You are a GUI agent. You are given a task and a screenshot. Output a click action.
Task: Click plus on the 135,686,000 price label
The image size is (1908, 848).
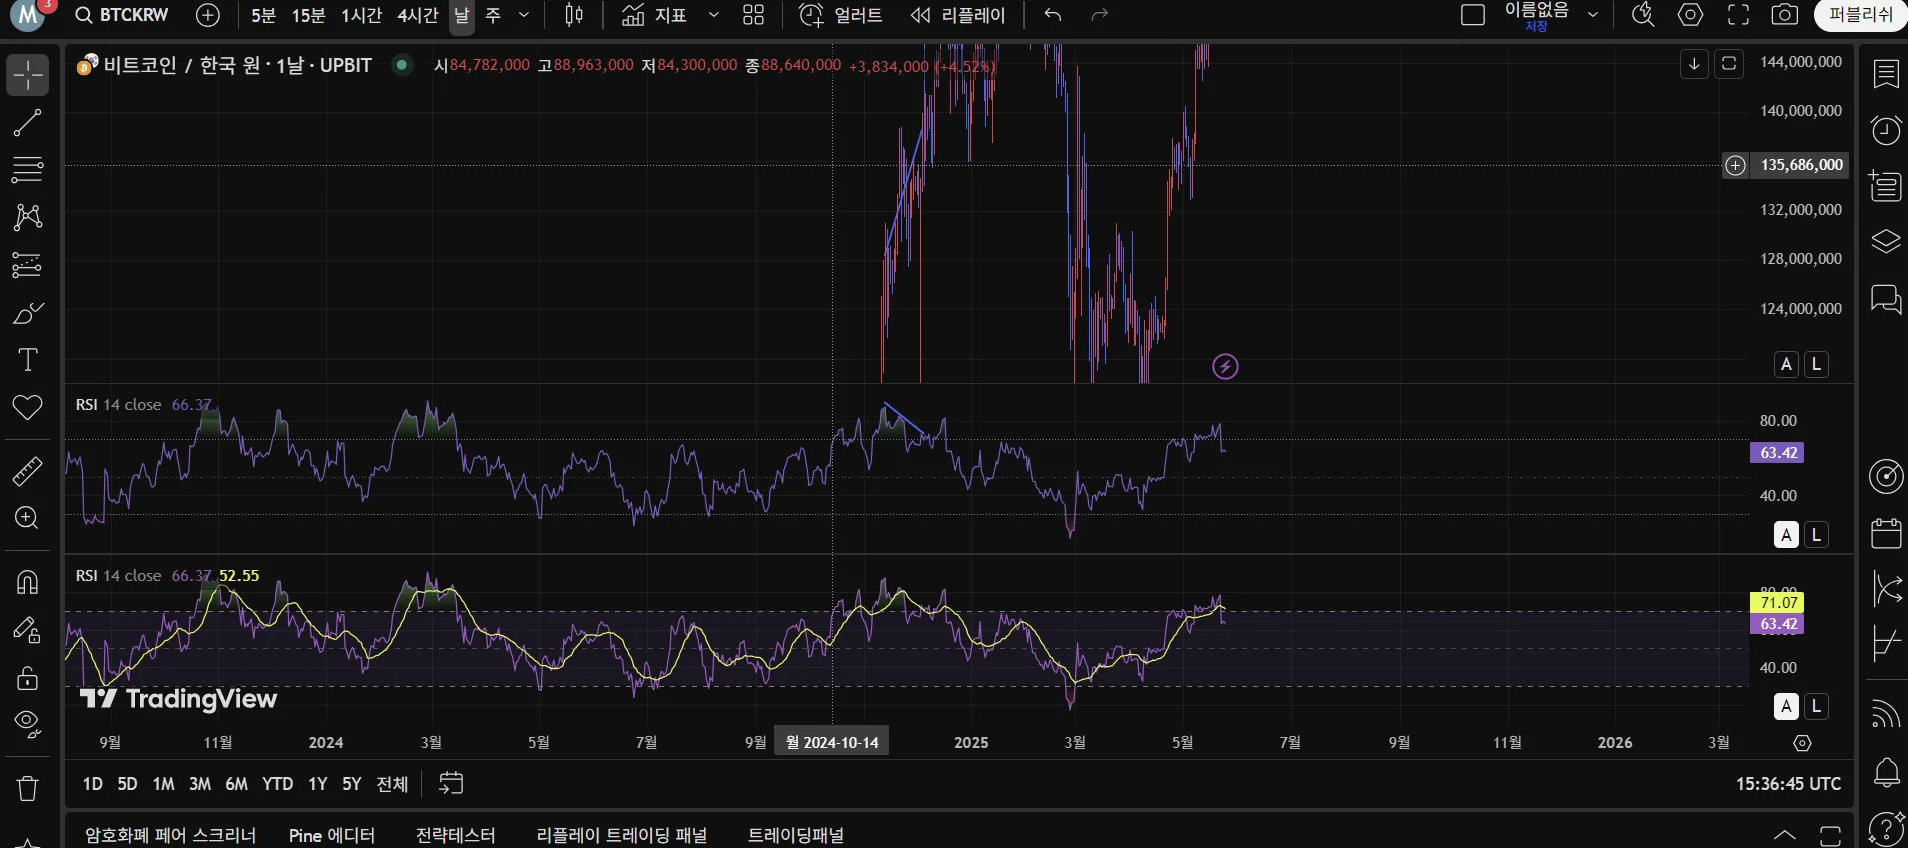(1735, 165)
